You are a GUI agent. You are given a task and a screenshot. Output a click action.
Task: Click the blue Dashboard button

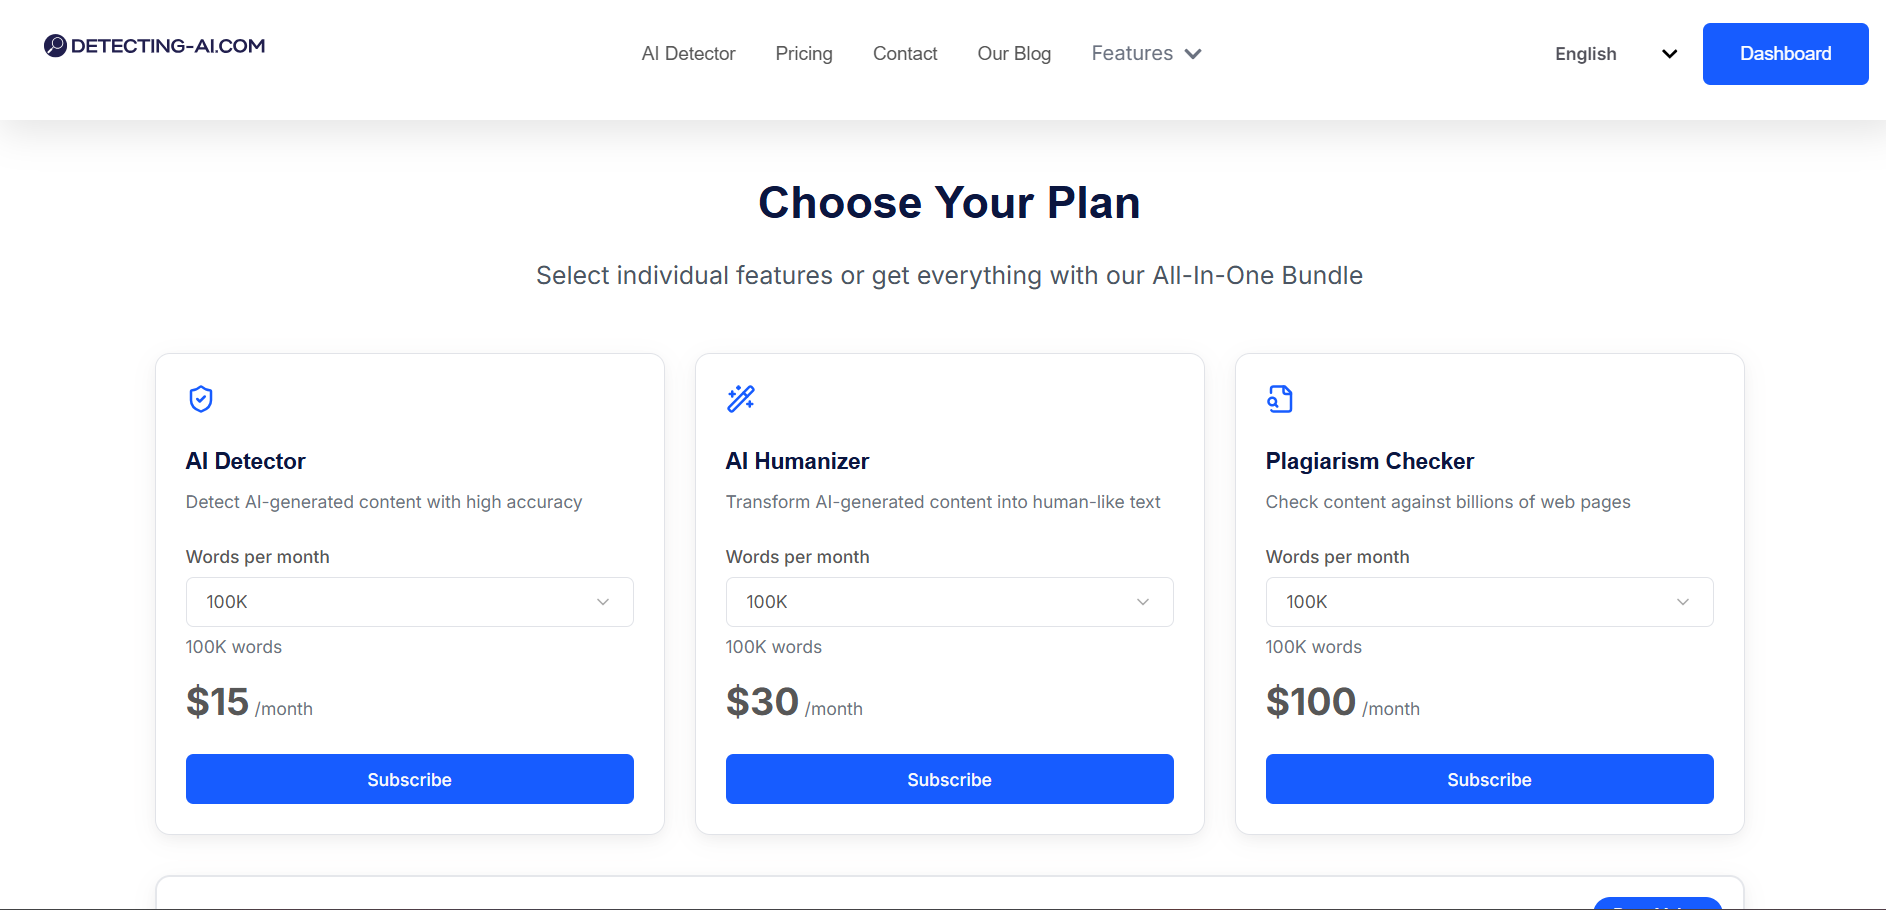pyautogui.click(x=1785, y=54)
